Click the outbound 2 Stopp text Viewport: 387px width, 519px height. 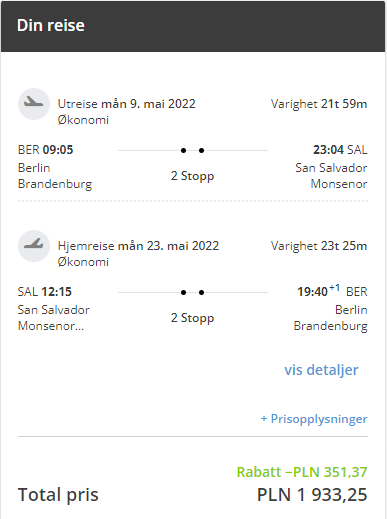coord(192,176)
